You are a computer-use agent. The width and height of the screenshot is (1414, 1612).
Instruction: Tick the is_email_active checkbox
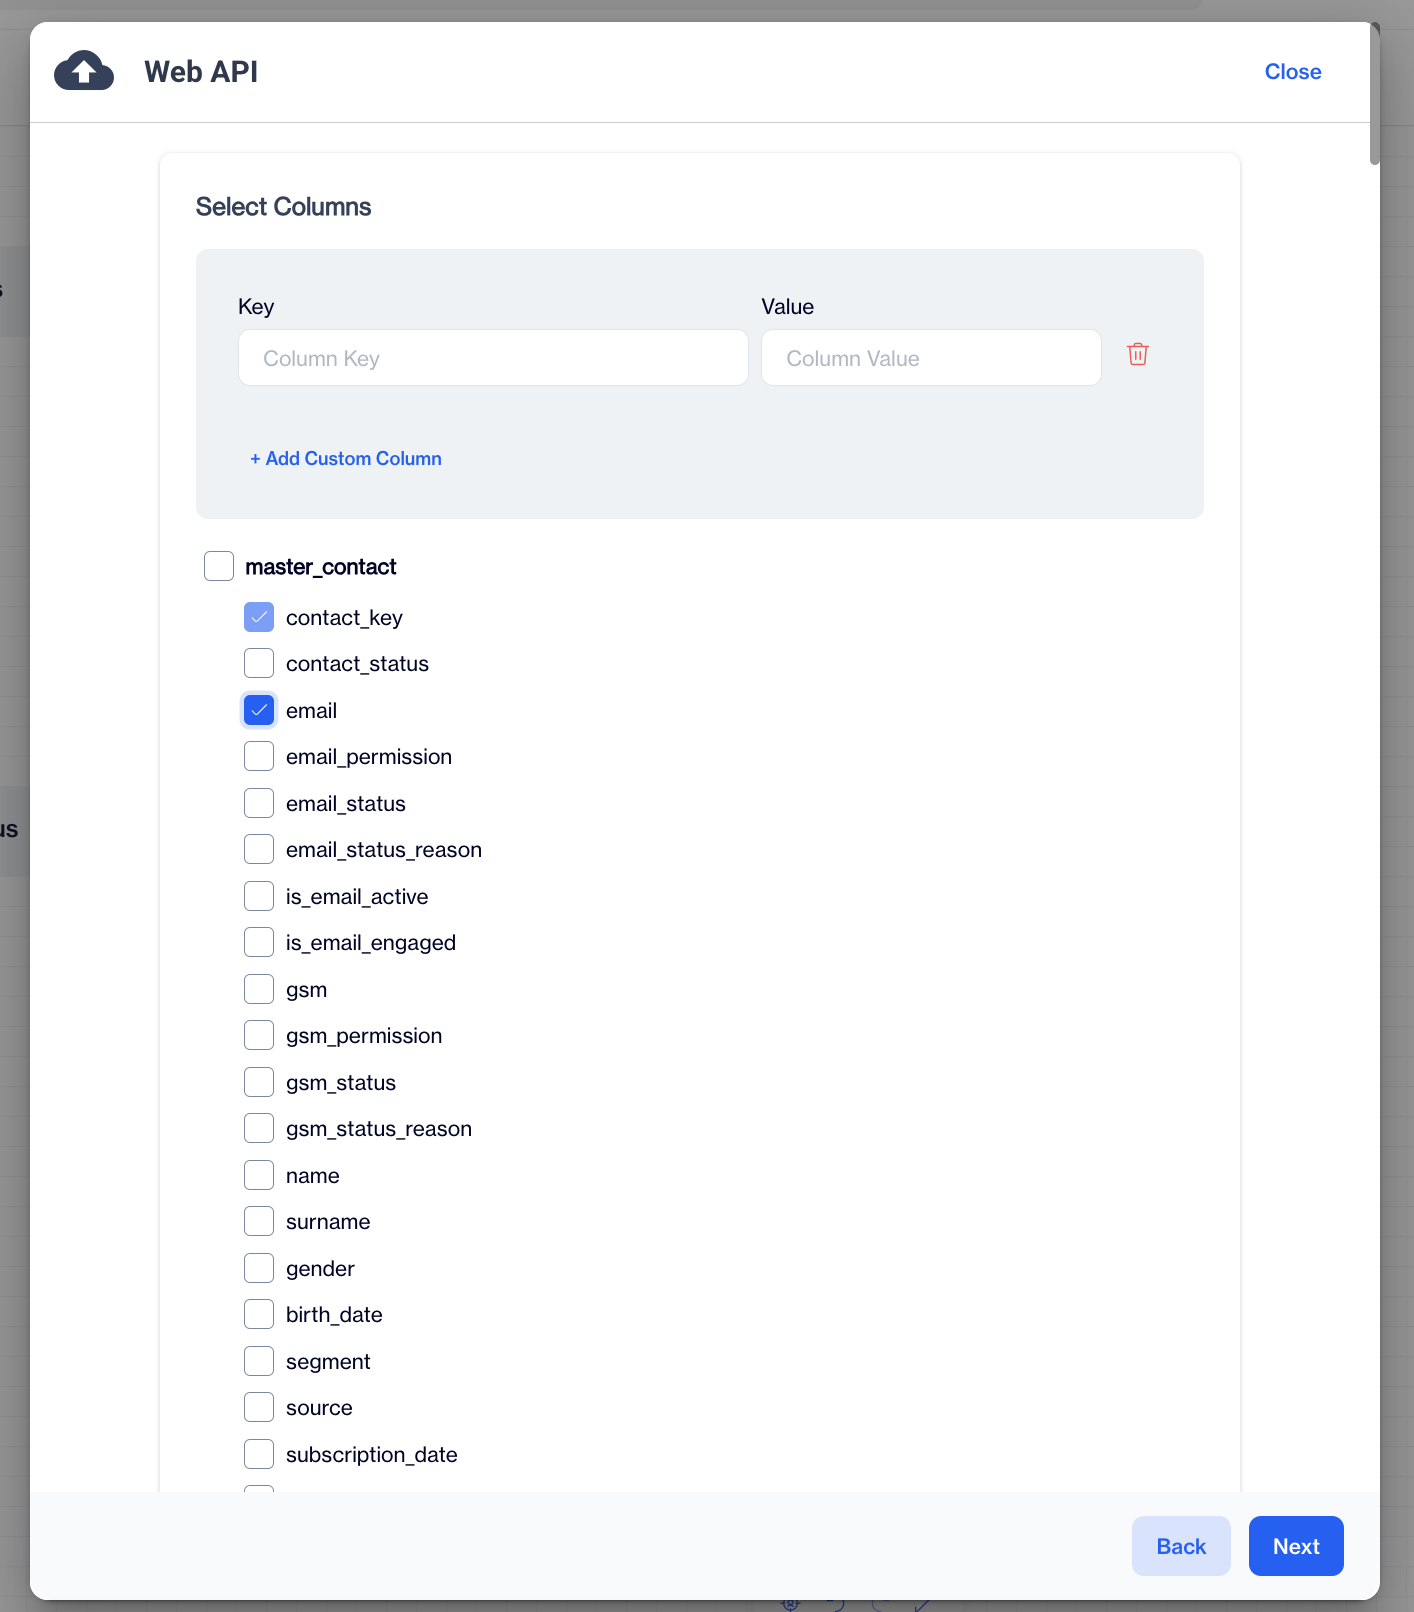coord(259,897)
